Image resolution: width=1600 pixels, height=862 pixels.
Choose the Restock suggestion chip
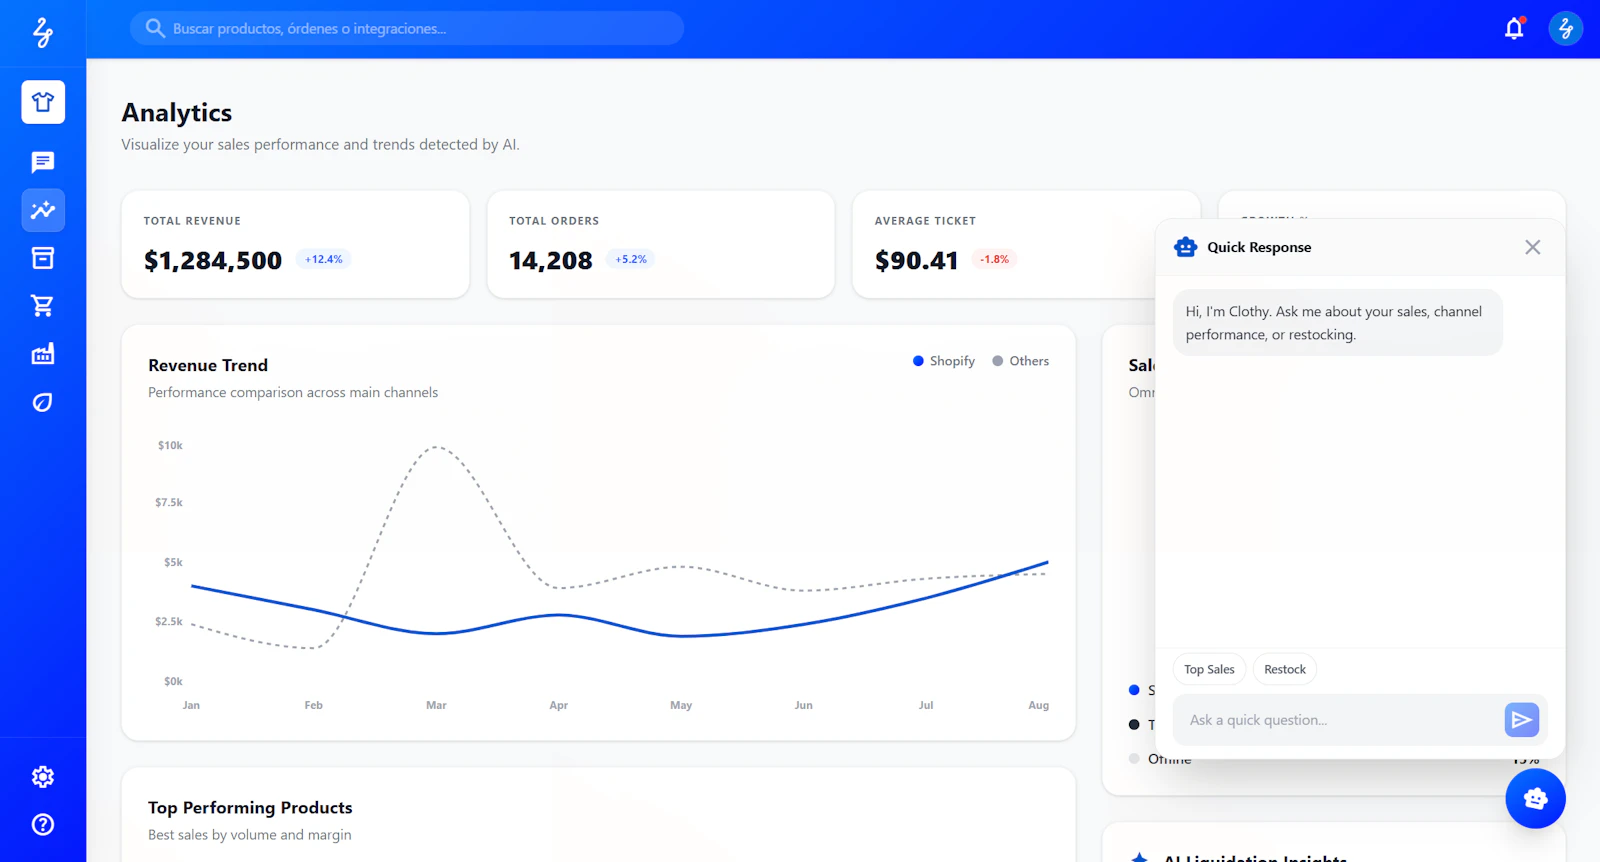click(1285, 669)
